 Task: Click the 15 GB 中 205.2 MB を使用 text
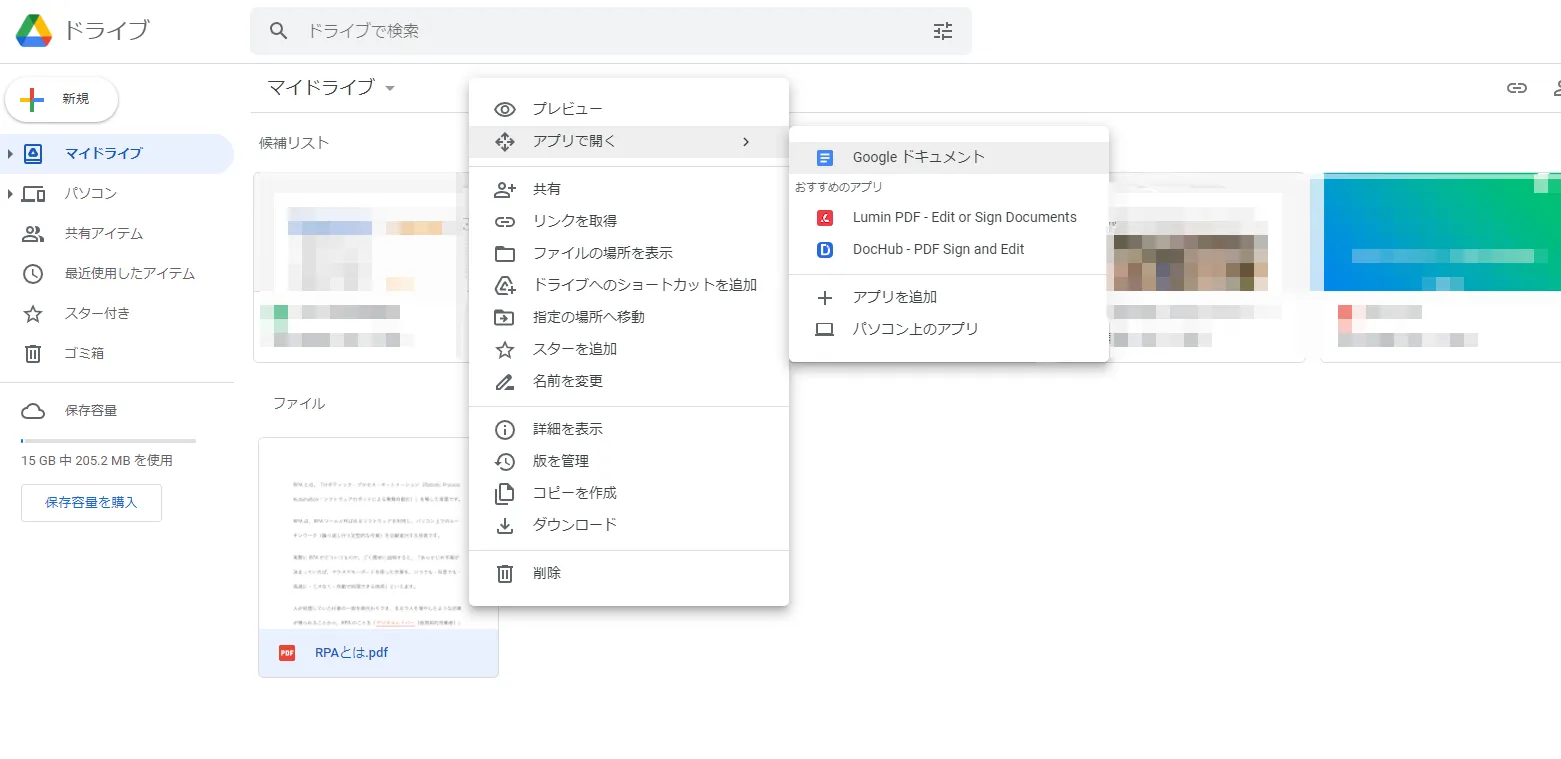(97, 461)
